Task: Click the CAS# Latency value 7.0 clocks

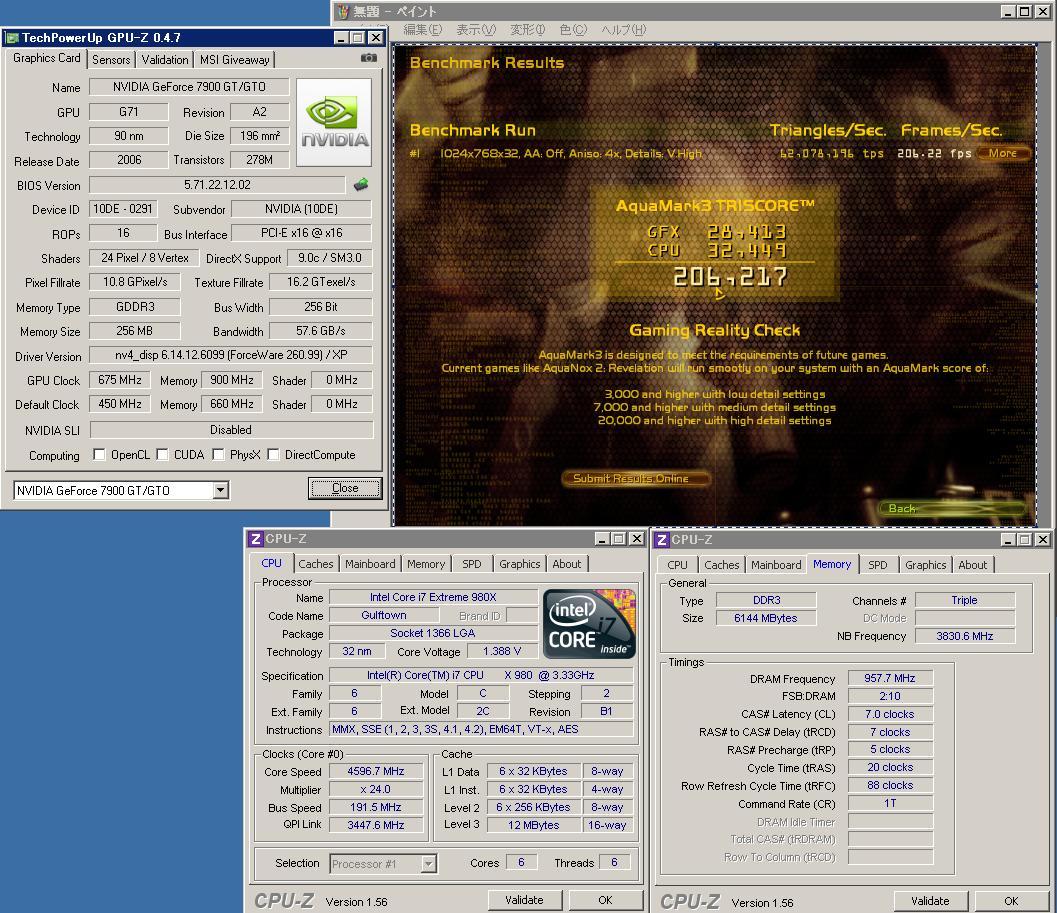Action: pyautogui.click(x=890, y=714)
